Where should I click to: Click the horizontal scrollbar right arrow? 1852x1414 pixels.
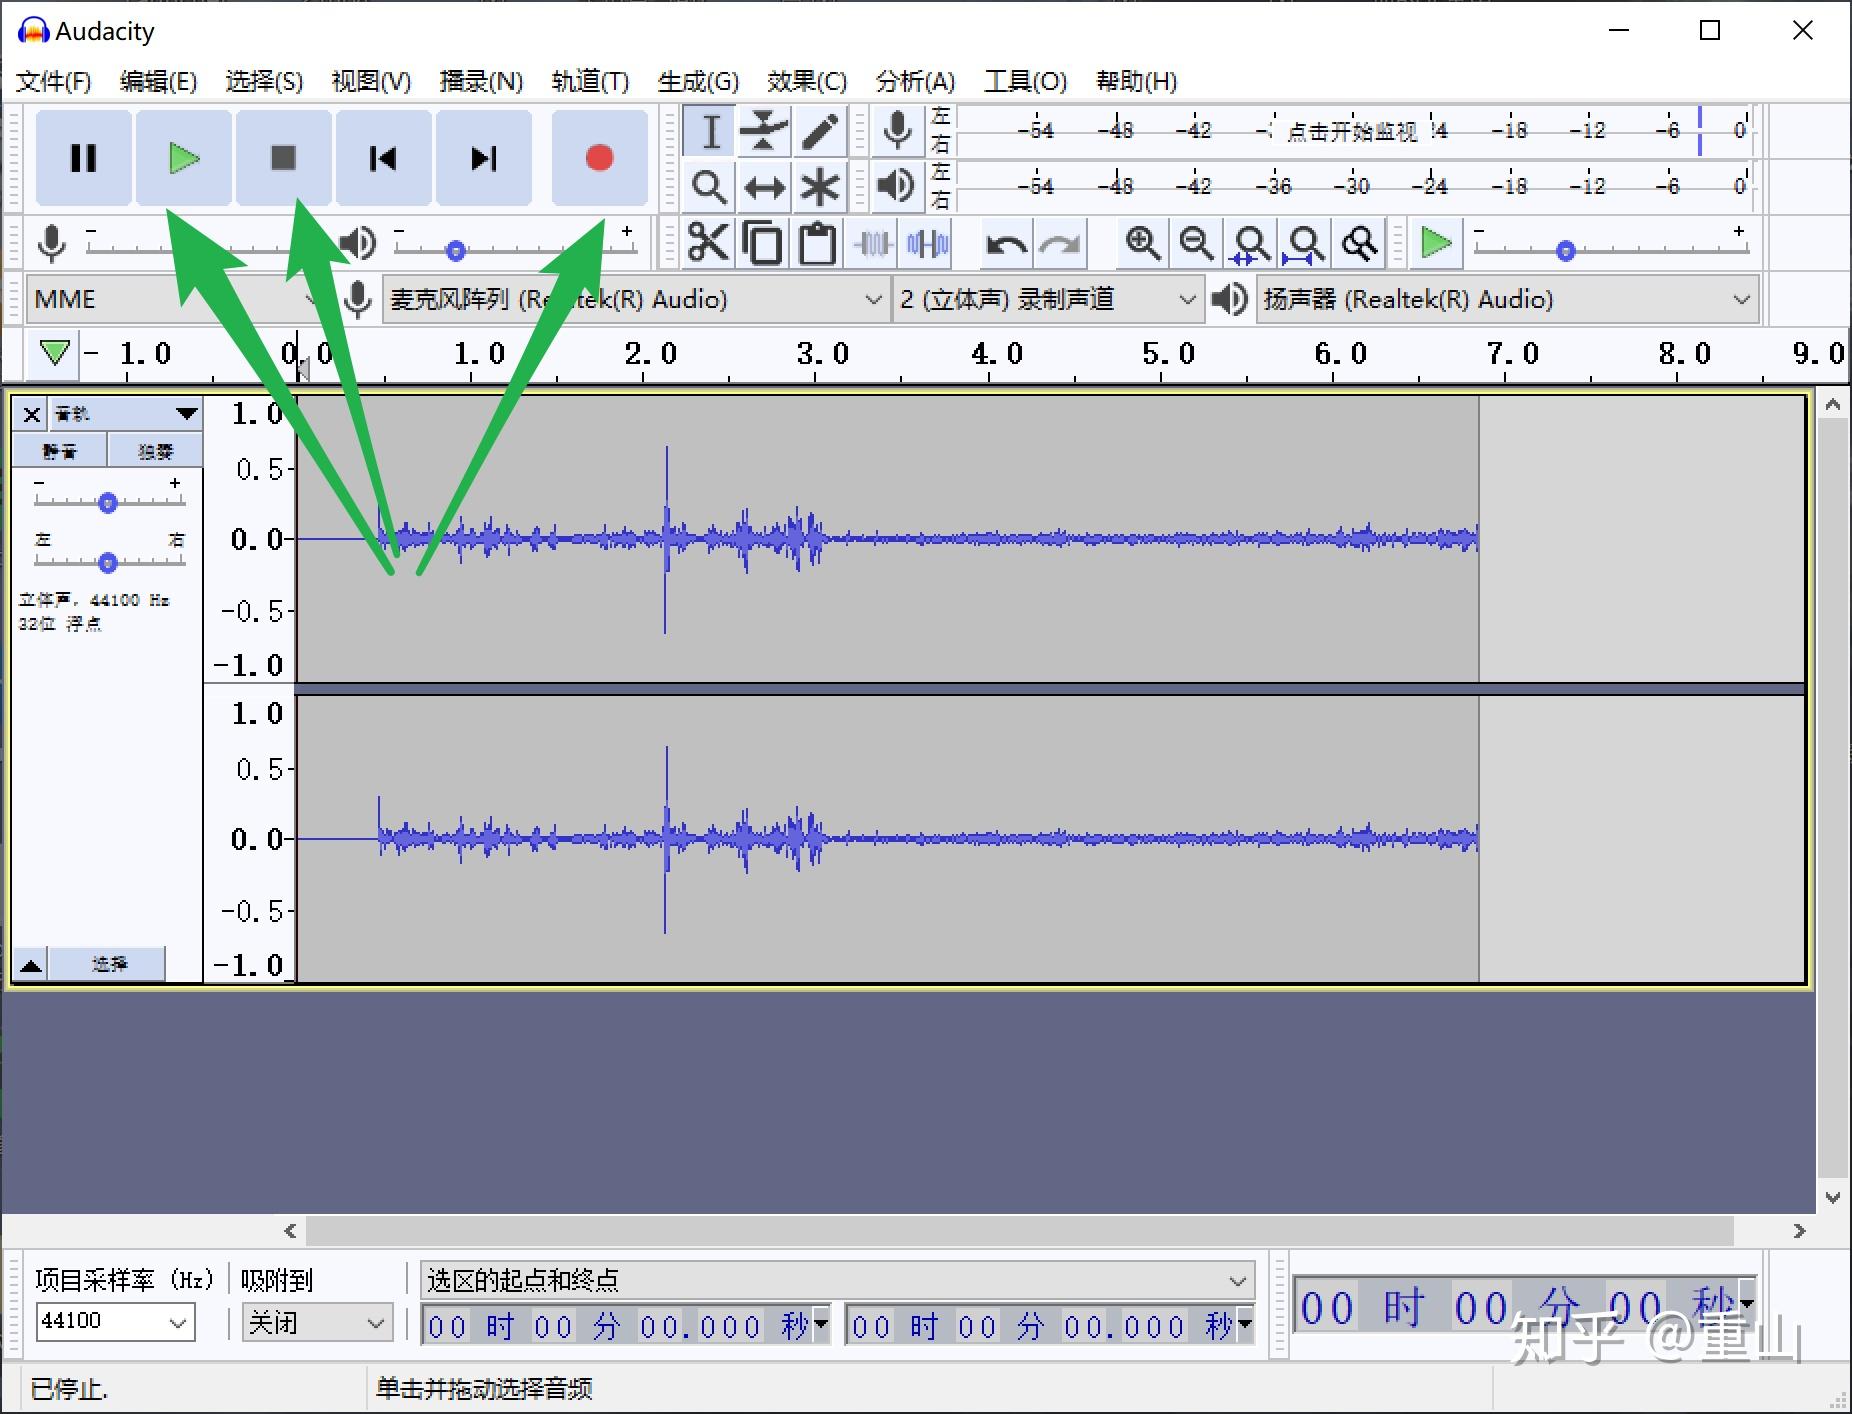click(1799, 1231)
